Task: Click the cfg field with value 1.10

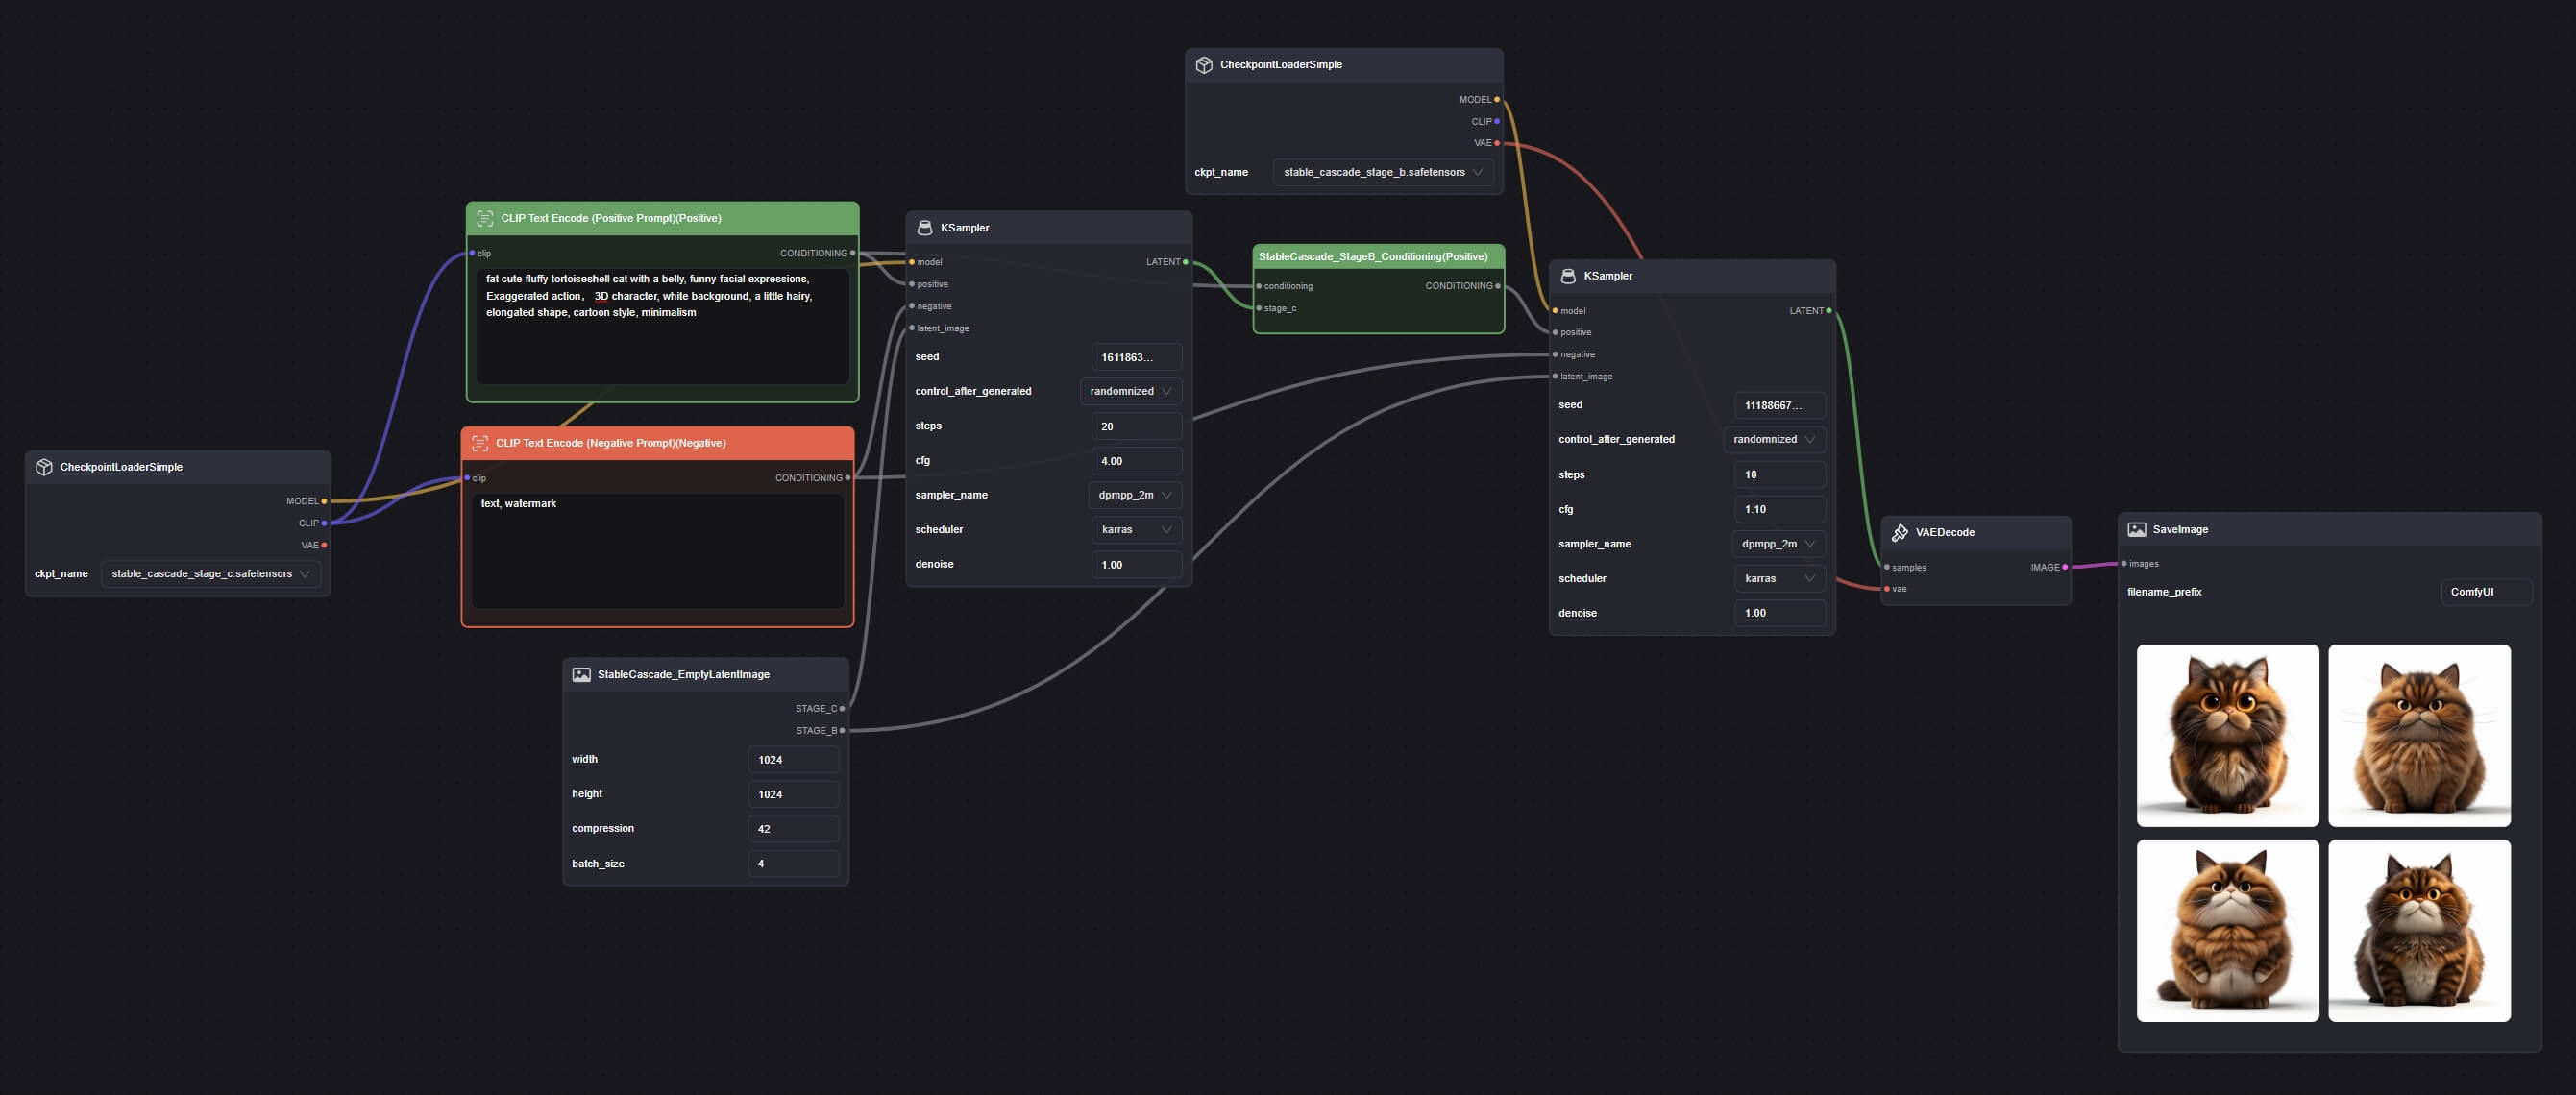Action: tap(1780, 509)
